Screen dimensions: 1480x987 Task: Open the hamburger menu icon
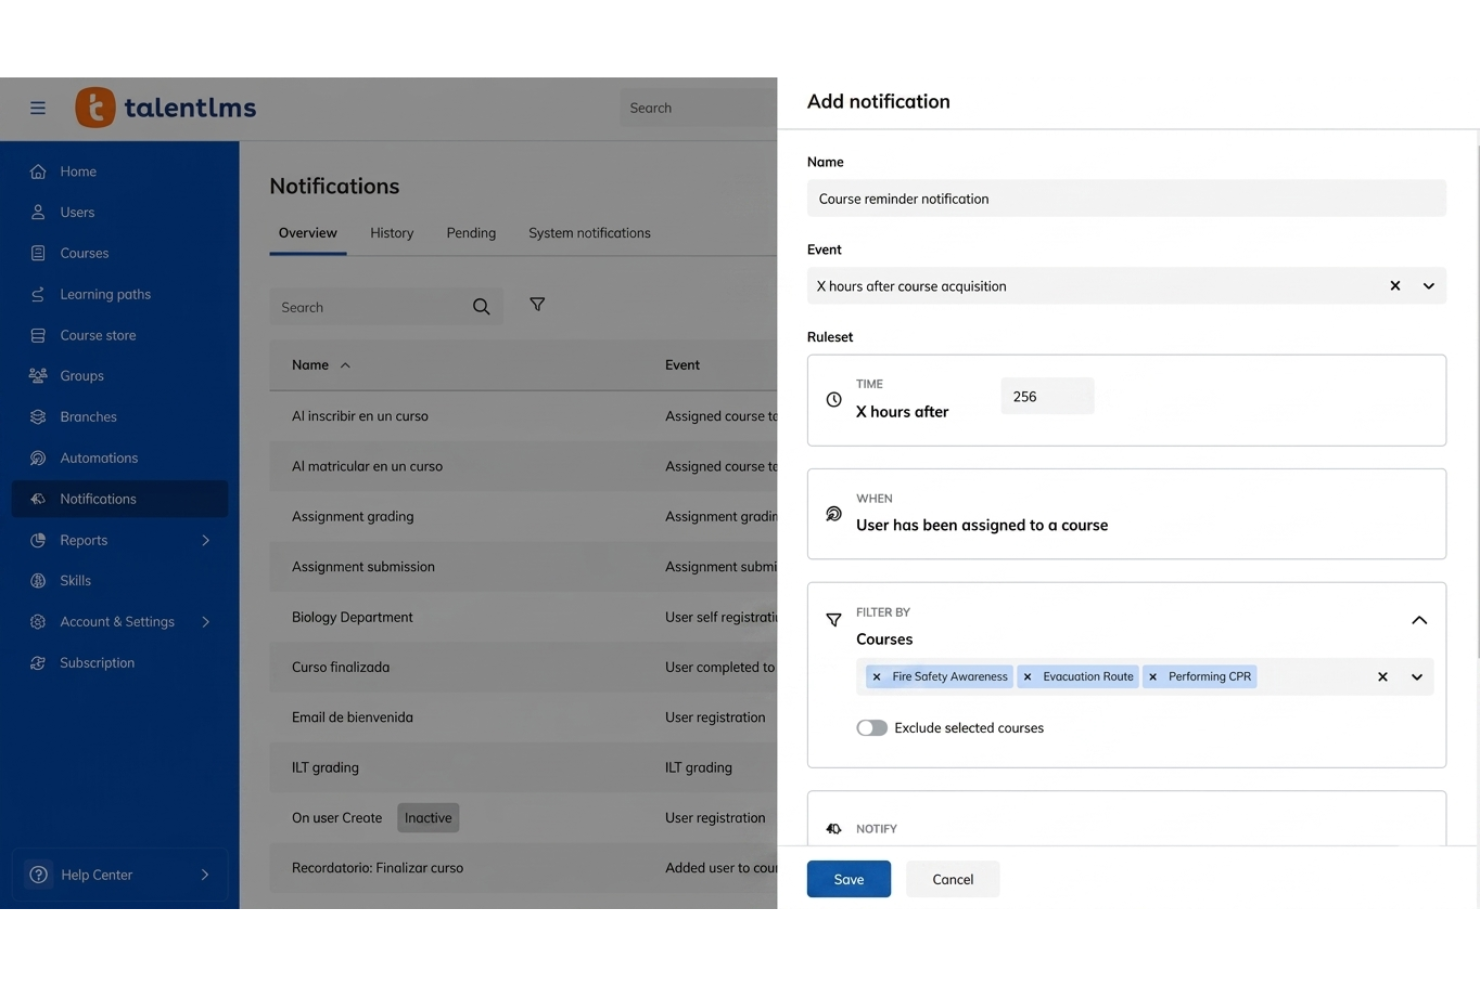[x=38, y=108]
